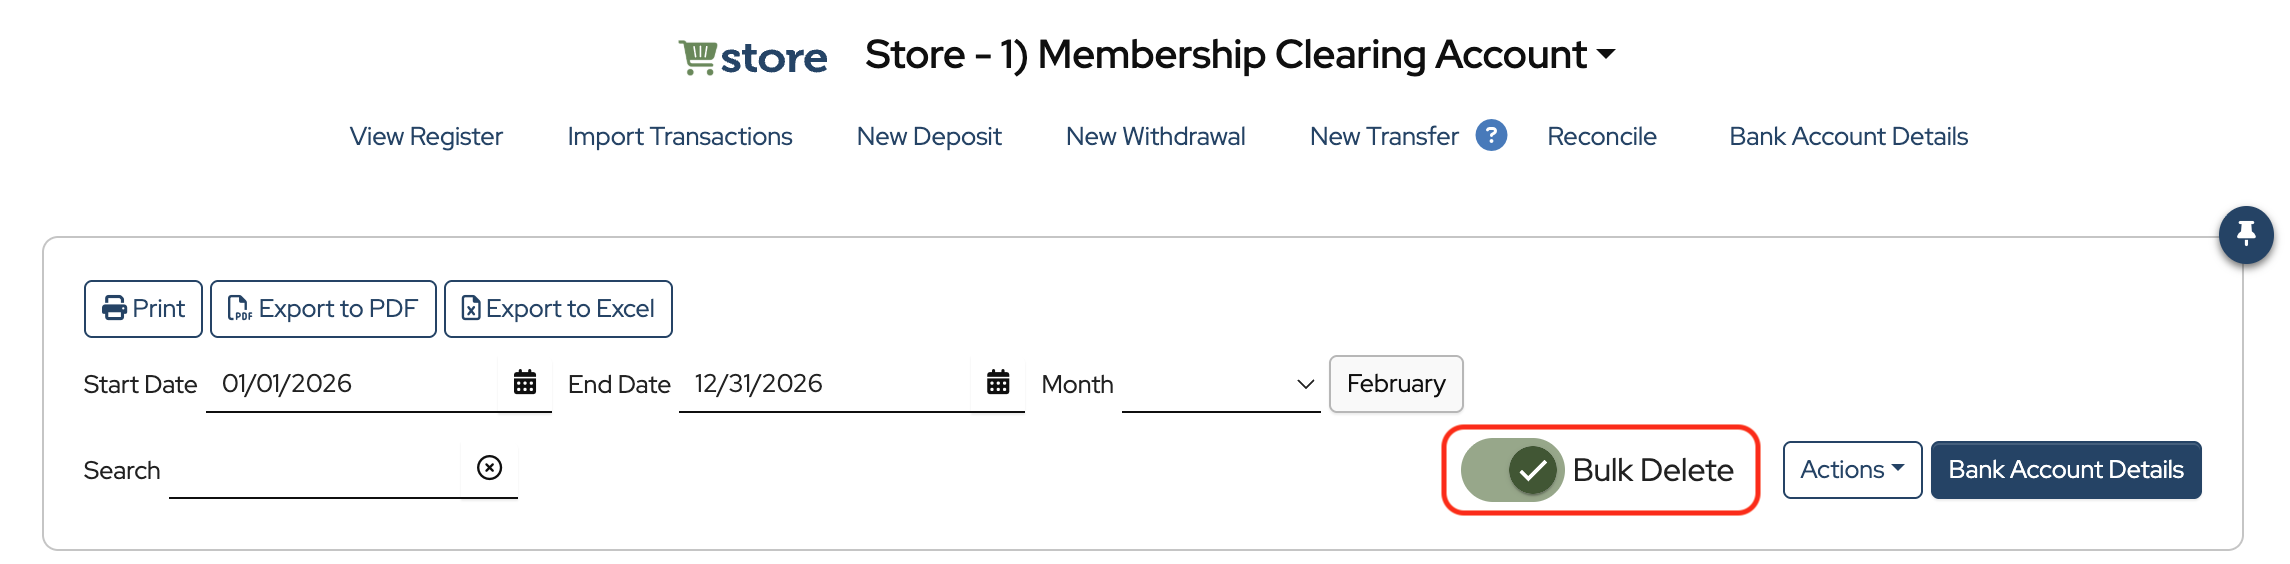
Task: Click the Reconcile link
Action: pyautogui.click(x=1602, y=136)
